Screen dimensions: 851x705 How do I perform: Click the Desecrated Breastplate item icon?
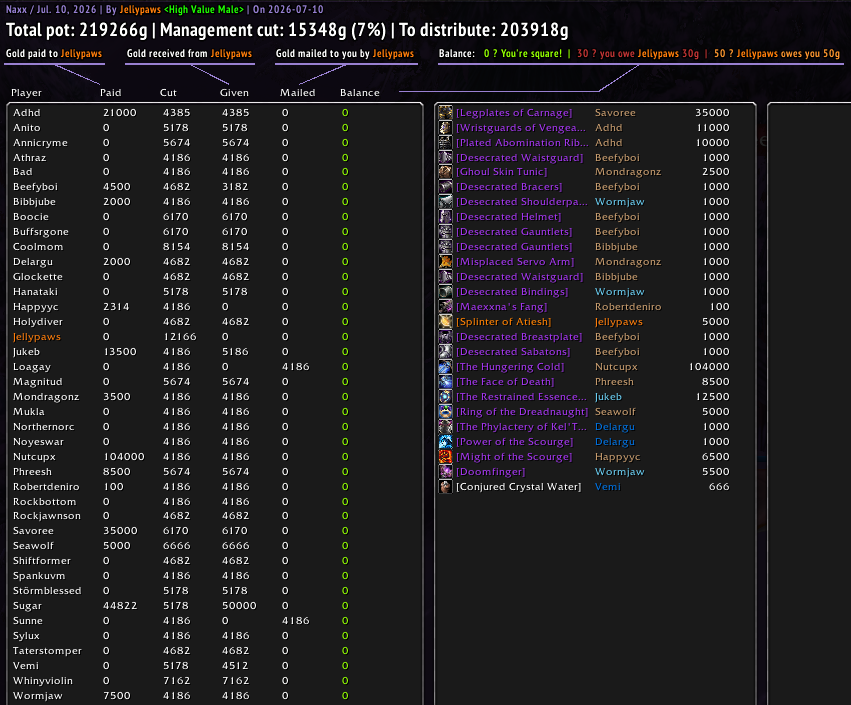point(446,336)
